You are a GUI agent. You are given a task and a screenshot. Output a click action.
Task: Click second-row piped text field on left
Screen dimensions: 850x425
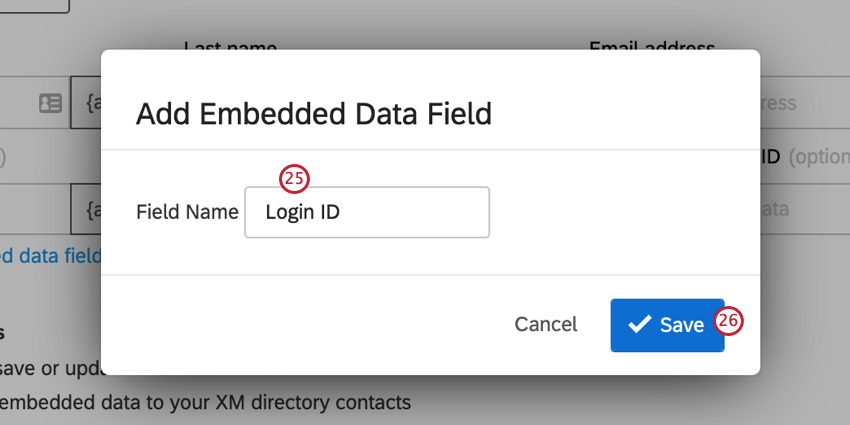[x=86, y=209]
